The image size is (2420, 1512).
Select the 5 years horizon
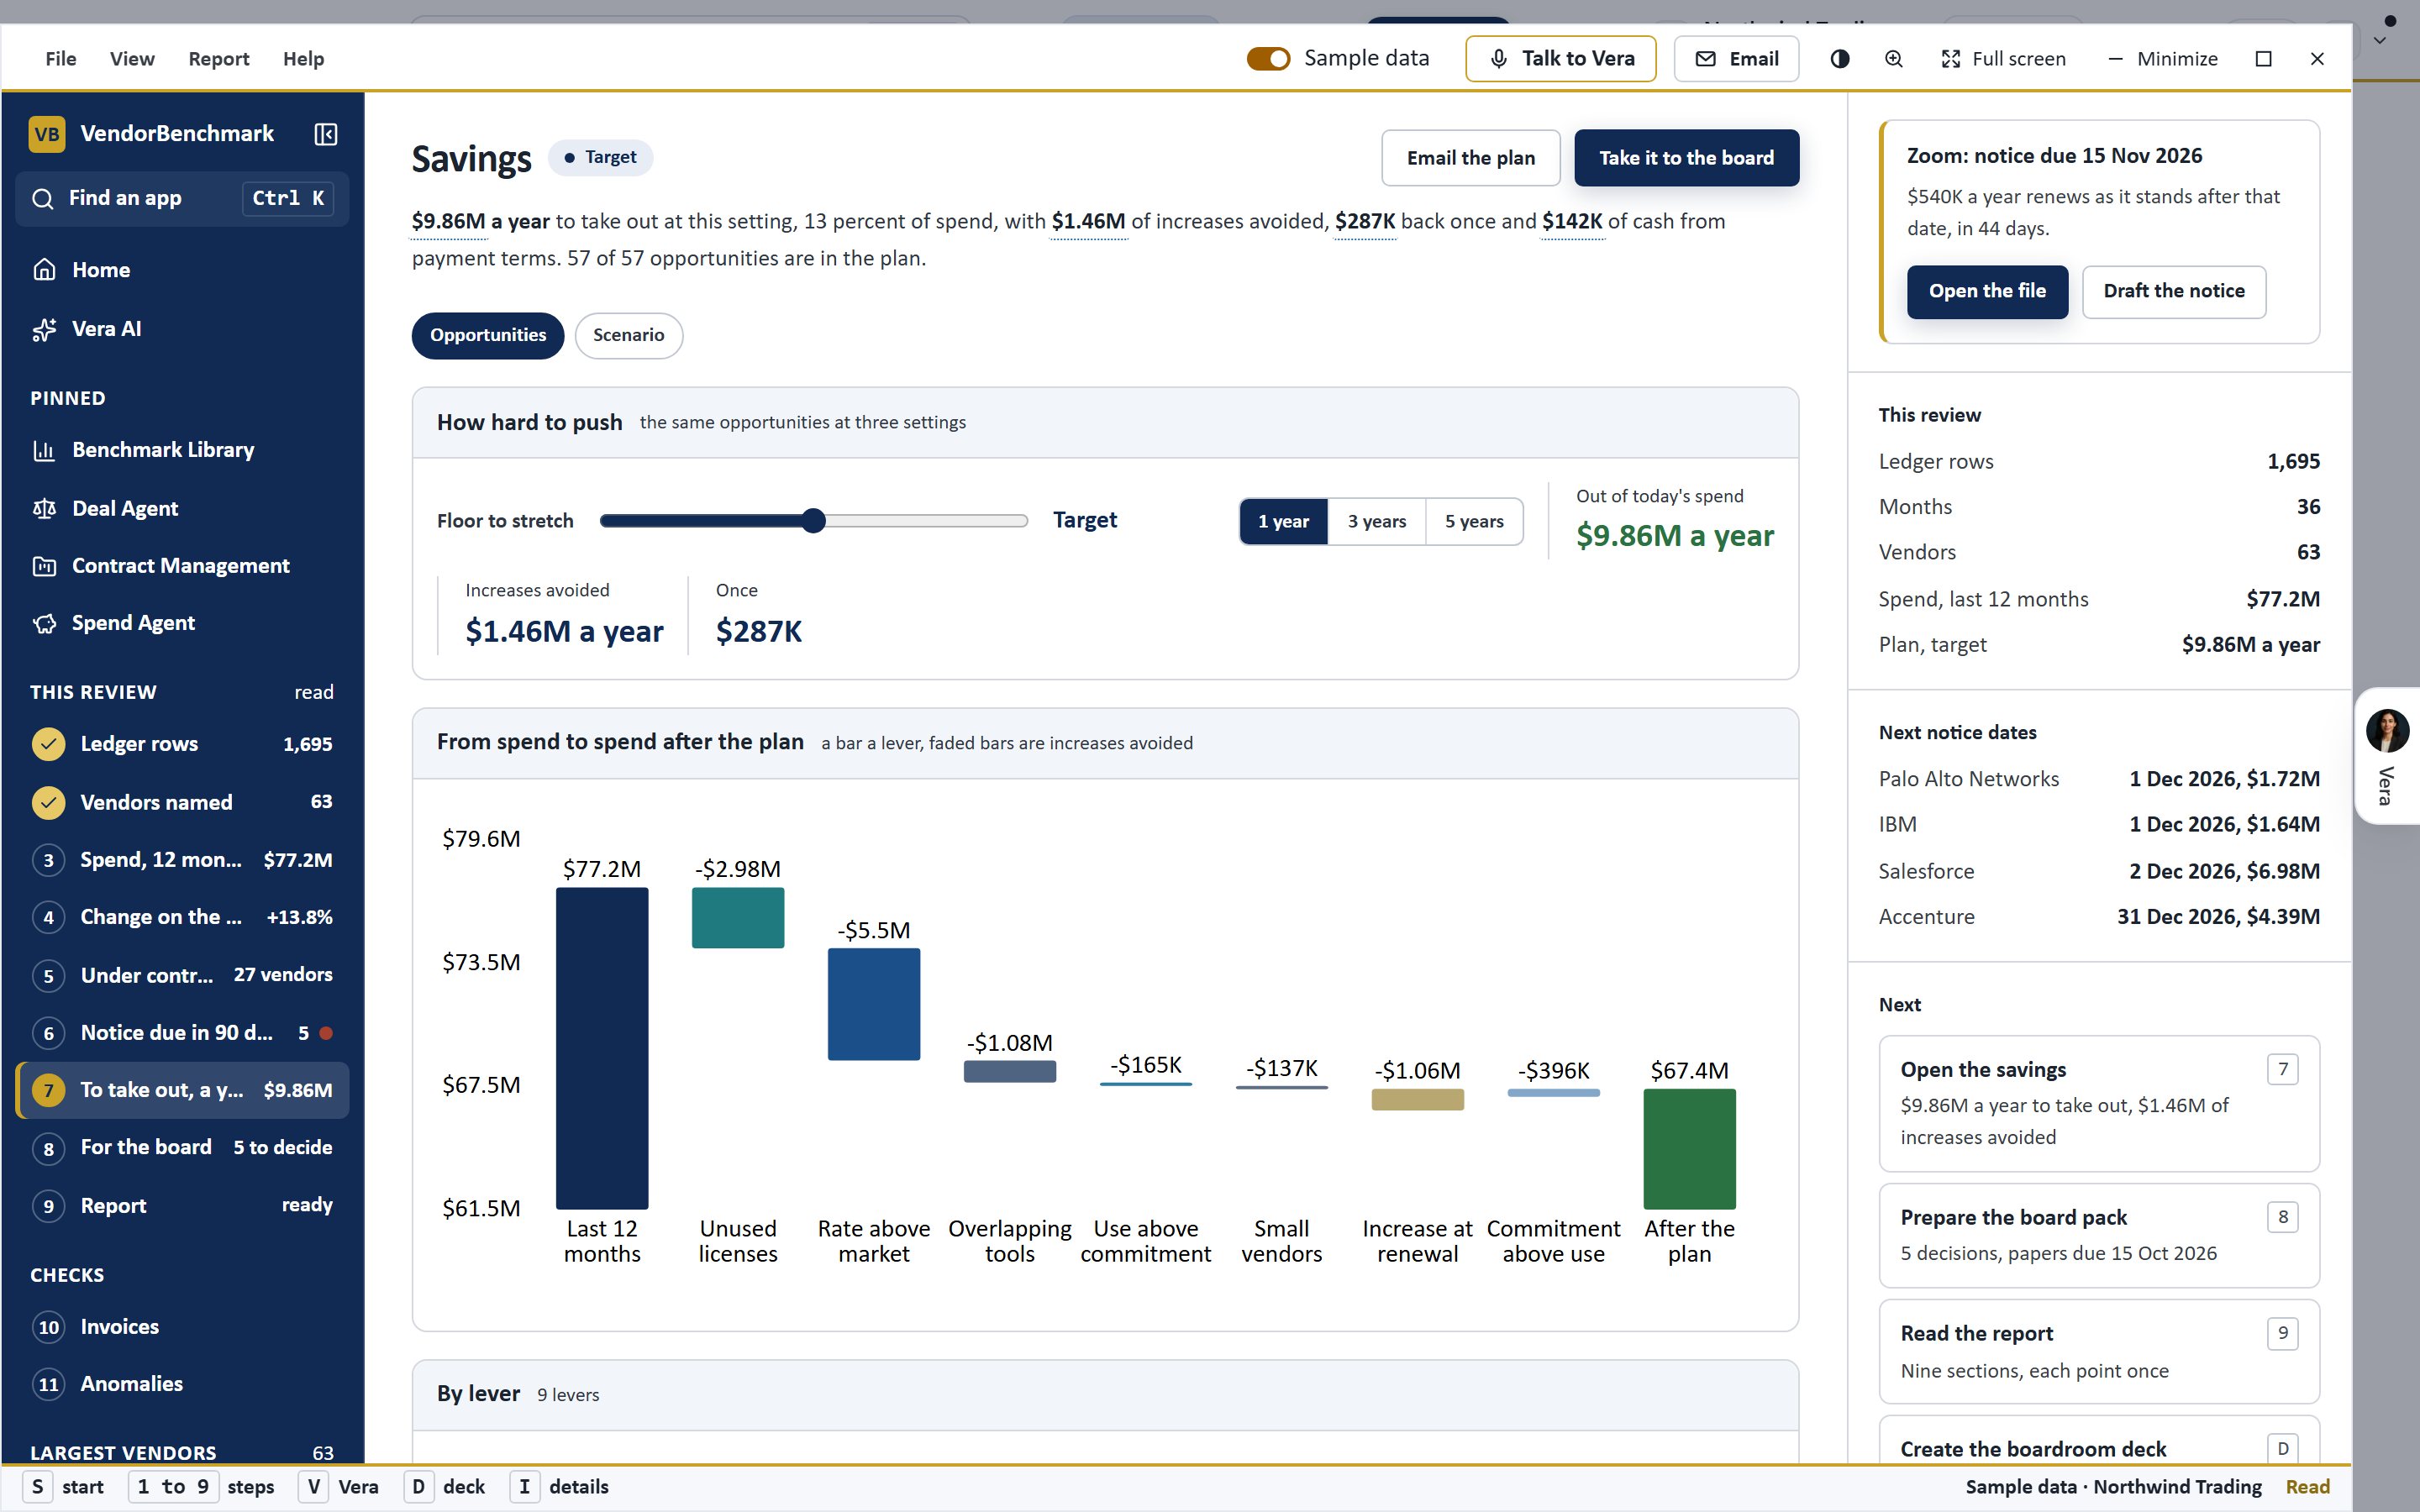pos(1474,521)
